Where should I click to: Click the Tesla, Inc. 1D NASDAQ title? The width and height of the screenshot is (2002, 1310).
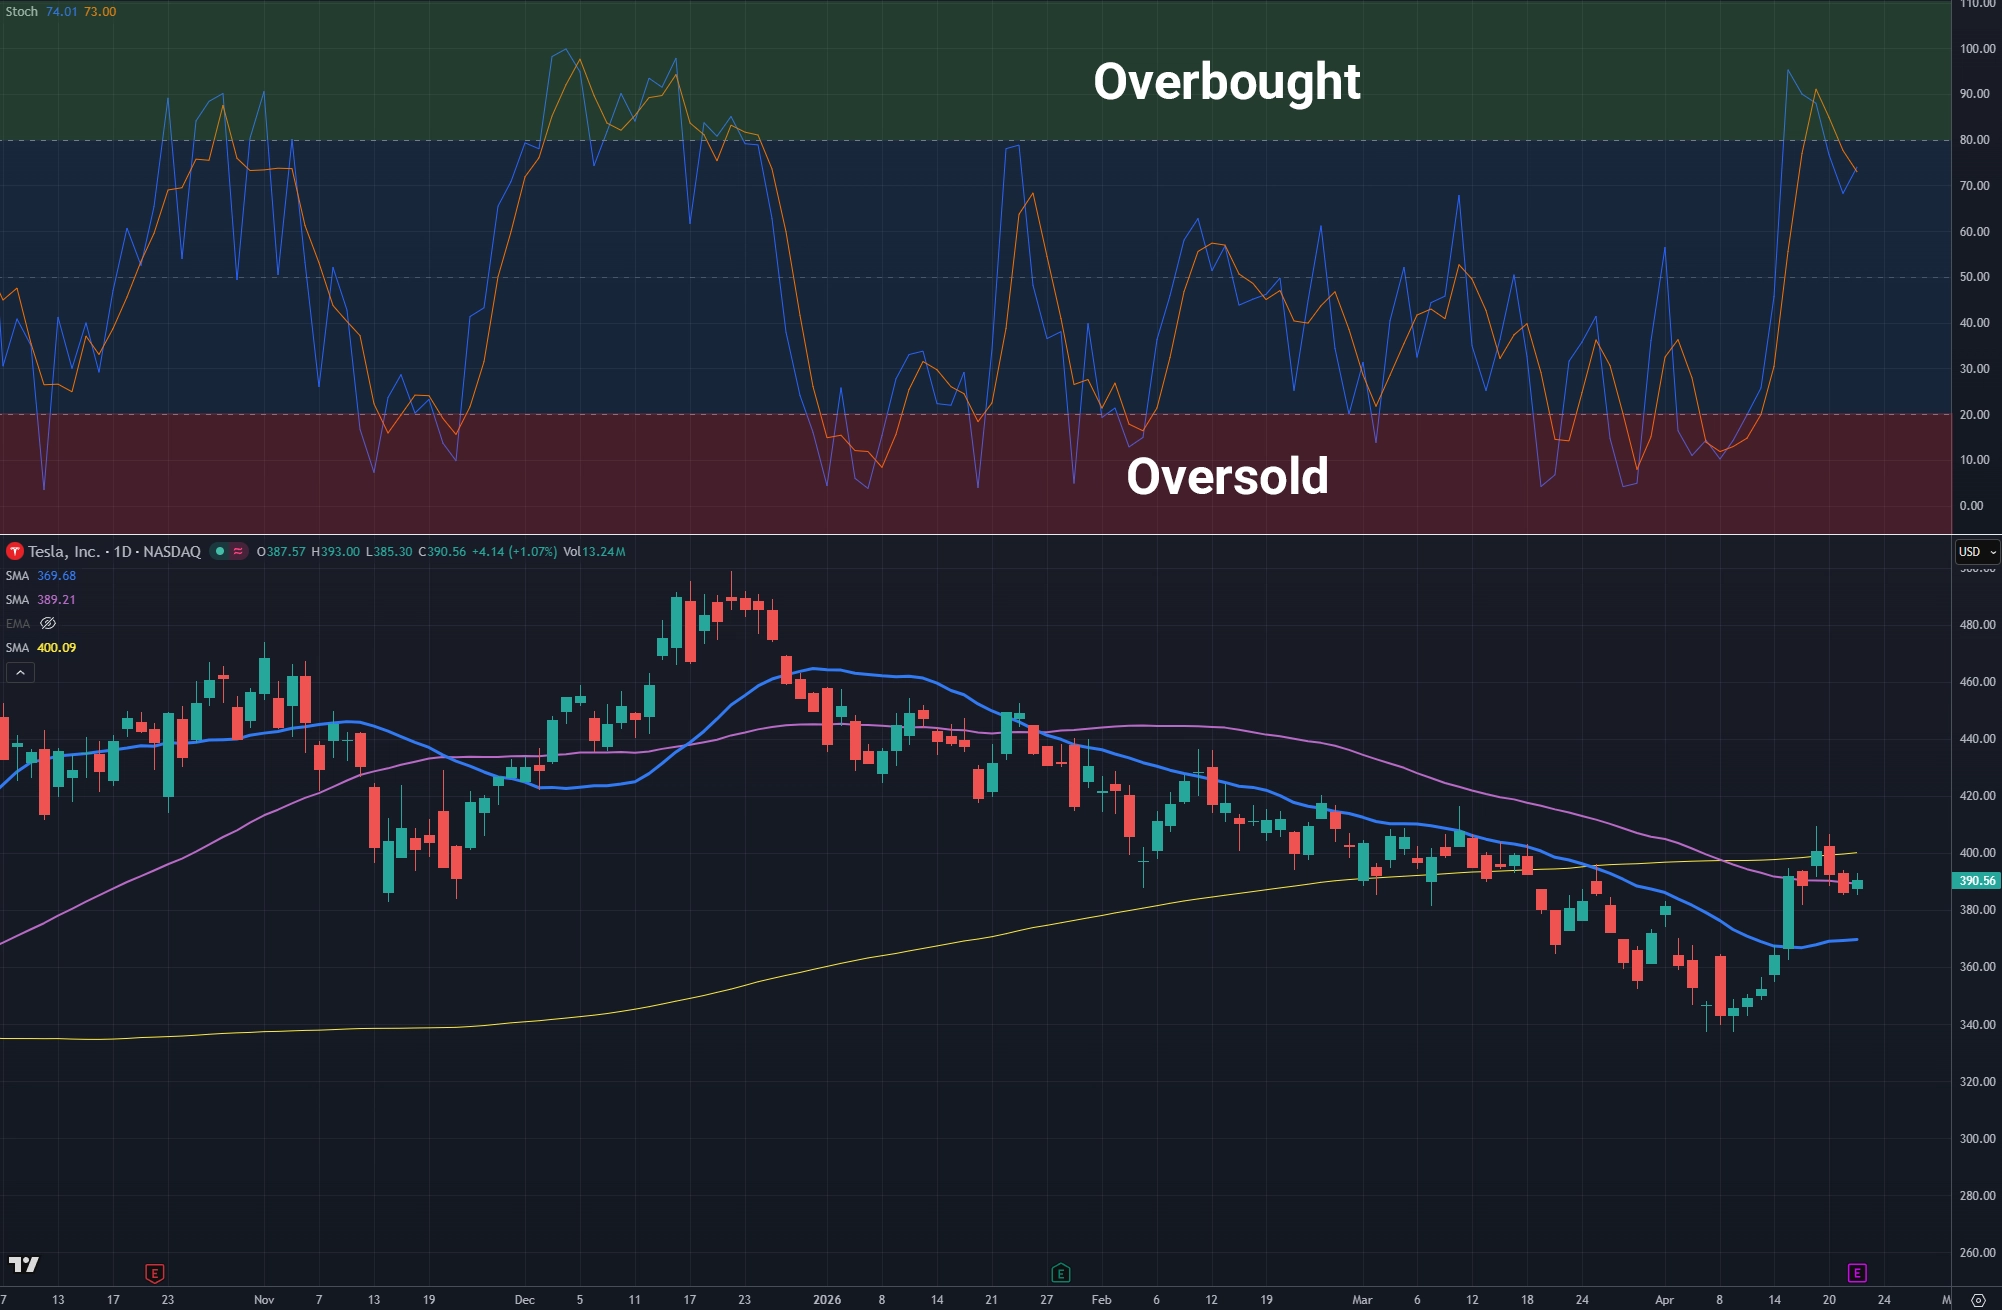click(114, 551)
